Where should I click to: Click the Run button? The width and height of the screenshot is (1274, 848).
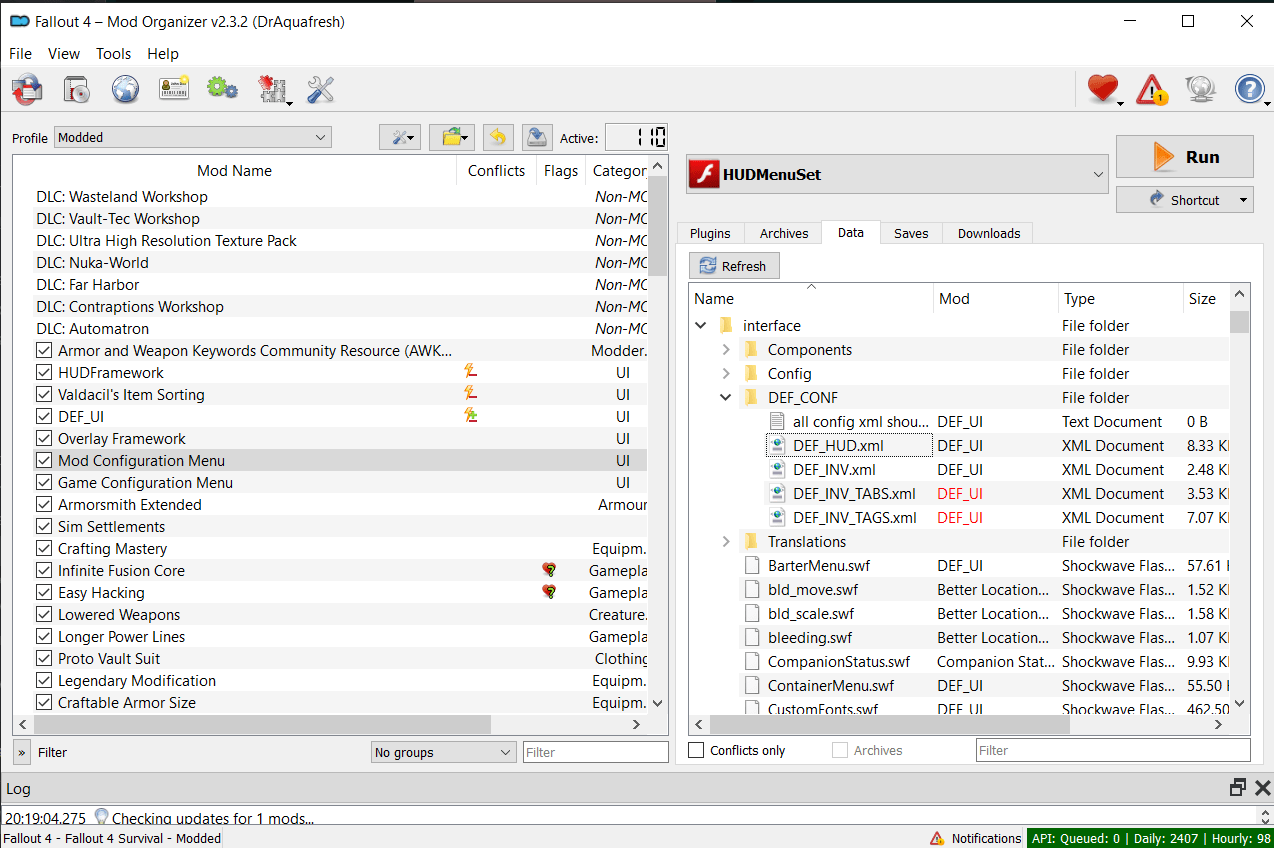click(1184, 157)
